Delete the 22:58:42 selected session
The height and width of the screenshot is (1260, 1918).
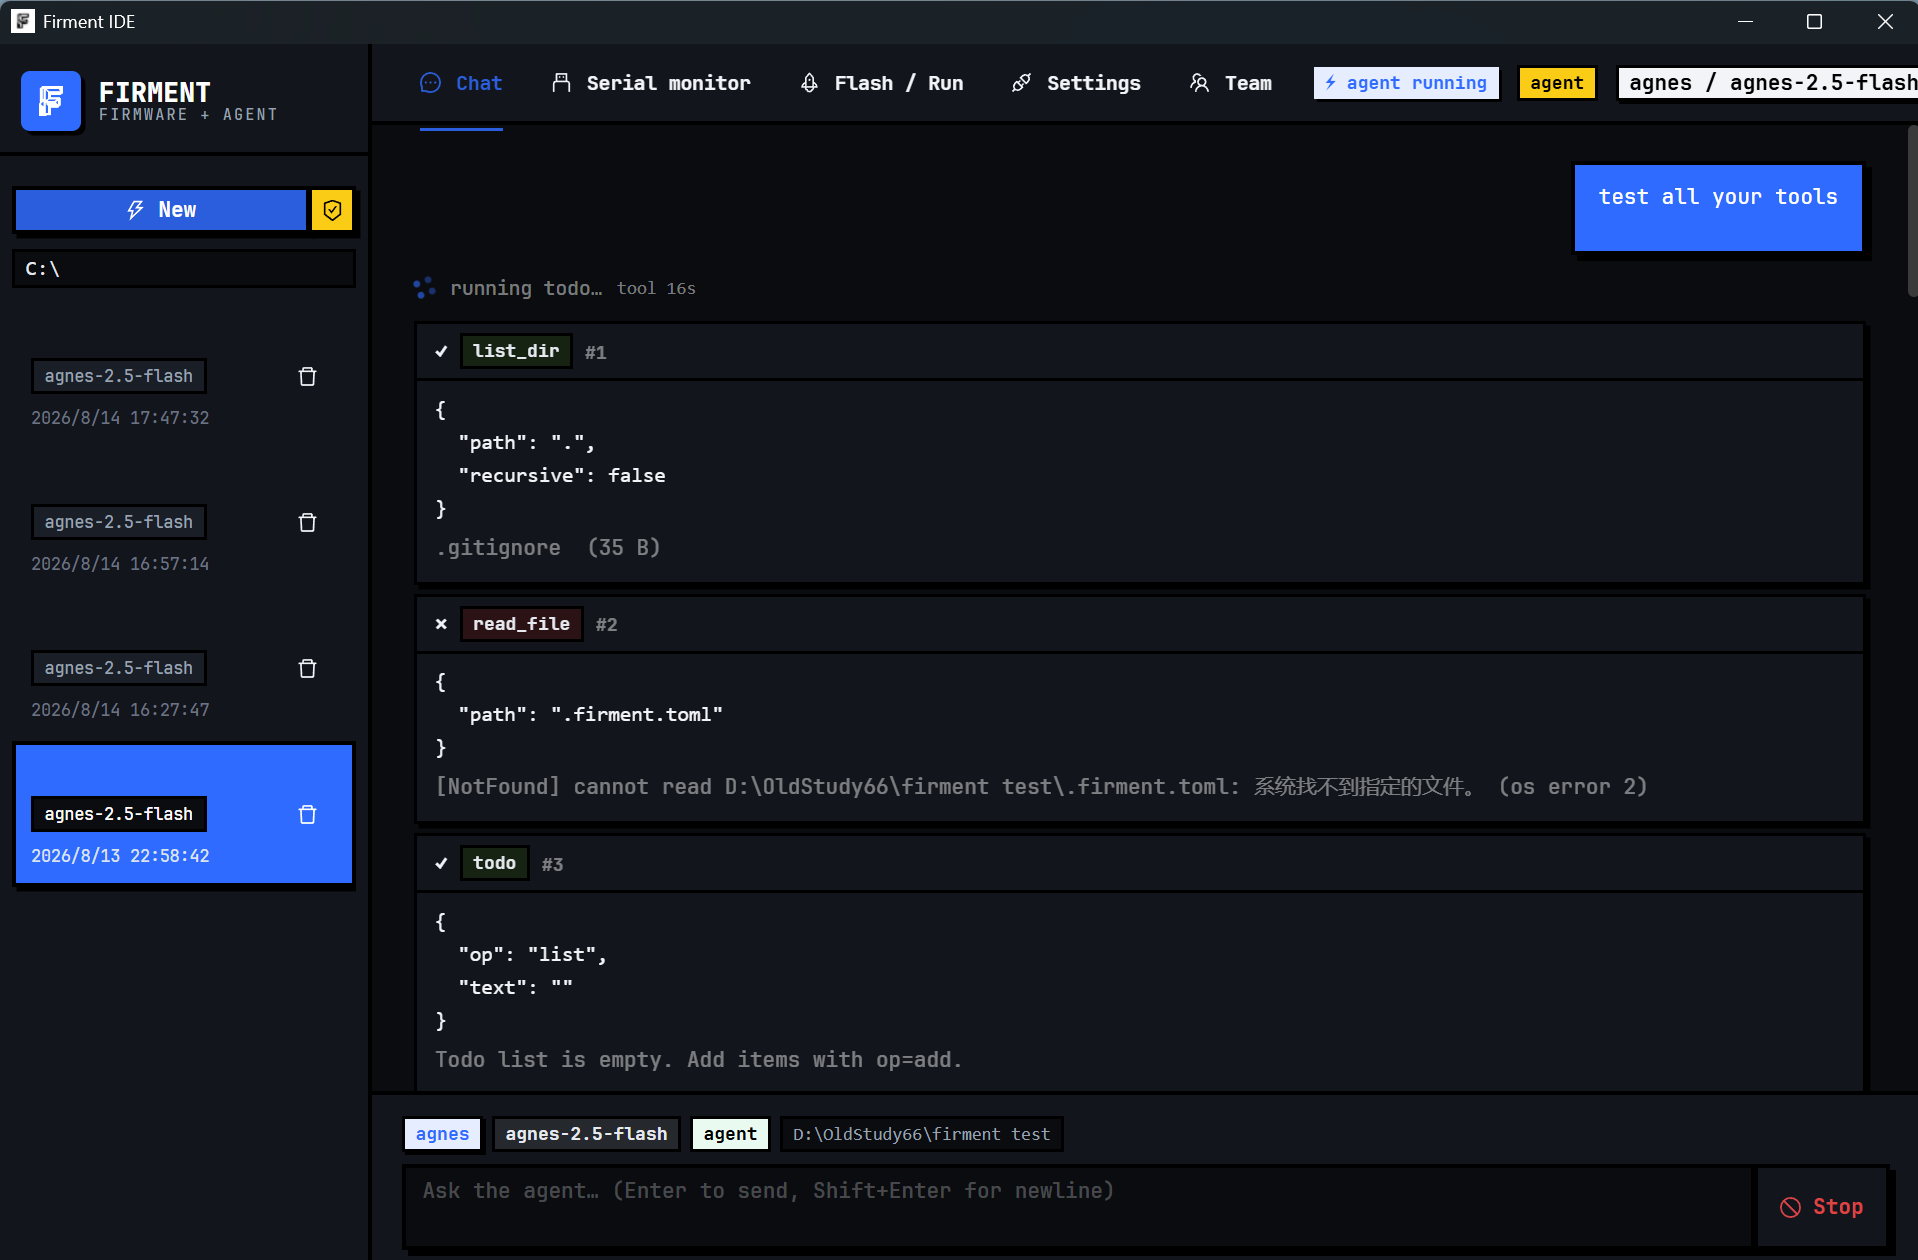pyautogui.click(x=307, y=814)
